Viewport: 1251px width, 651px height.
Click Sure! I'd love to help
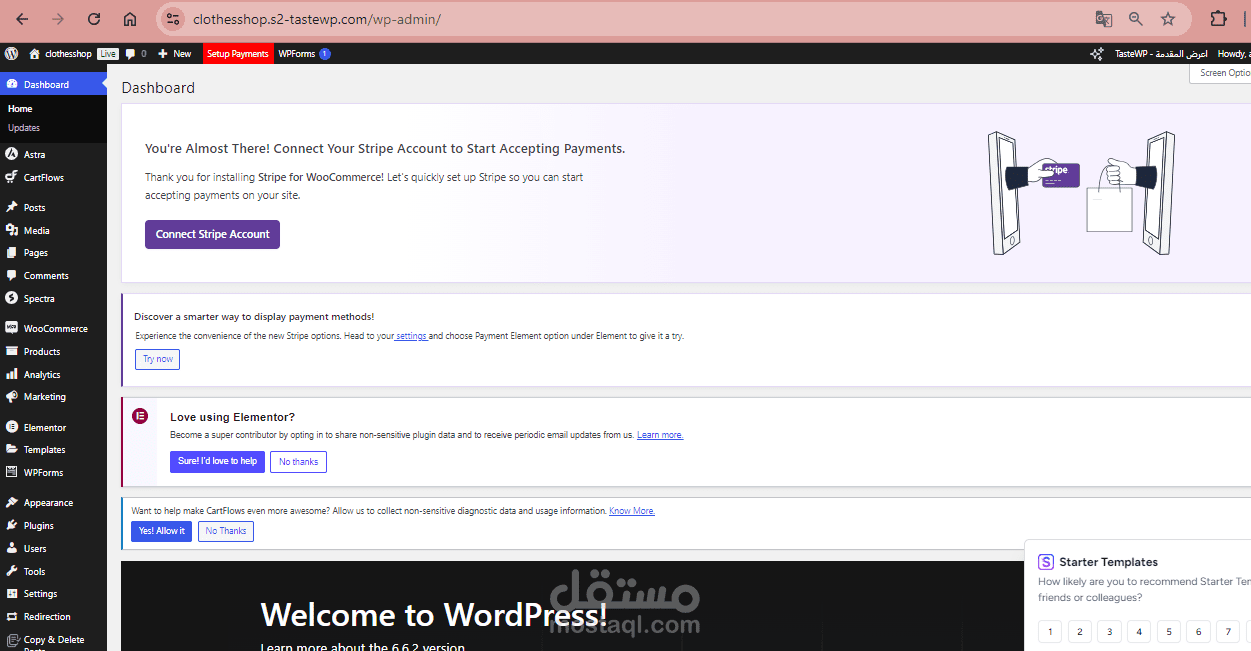point(217,461)
